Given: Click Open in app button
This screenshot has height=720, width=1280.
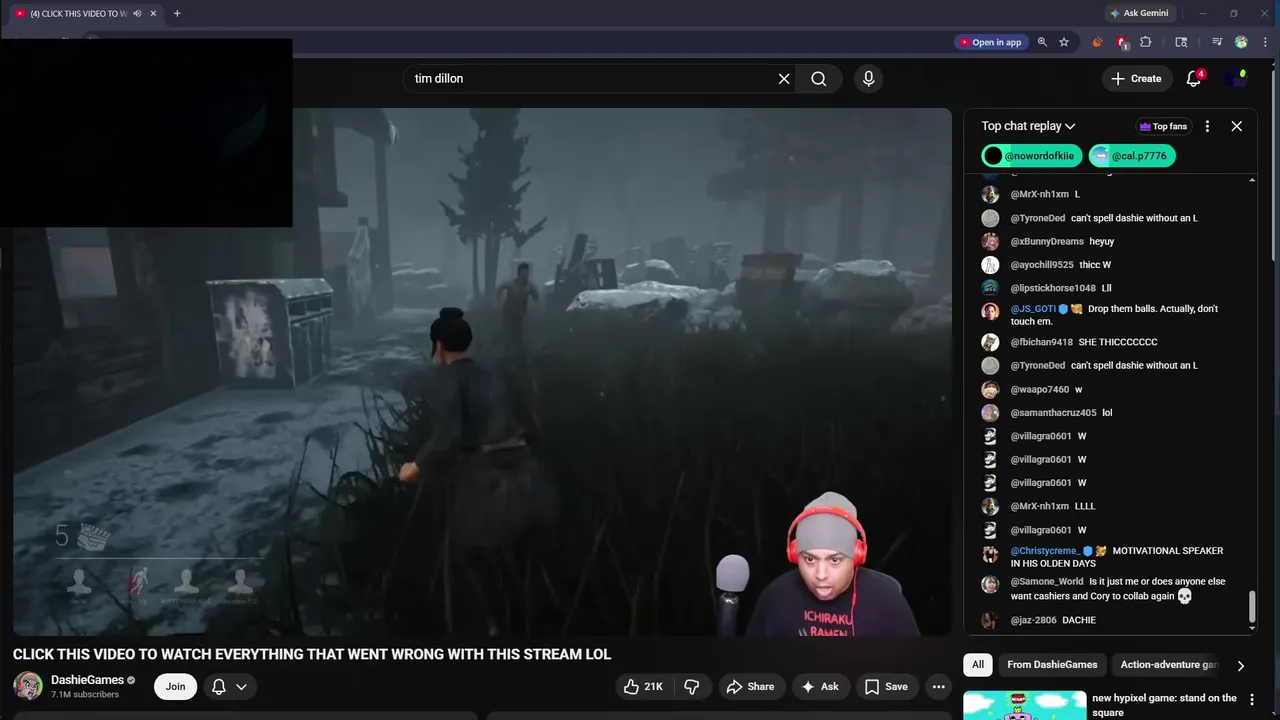Looking at the screenshot, I should 990,42.
